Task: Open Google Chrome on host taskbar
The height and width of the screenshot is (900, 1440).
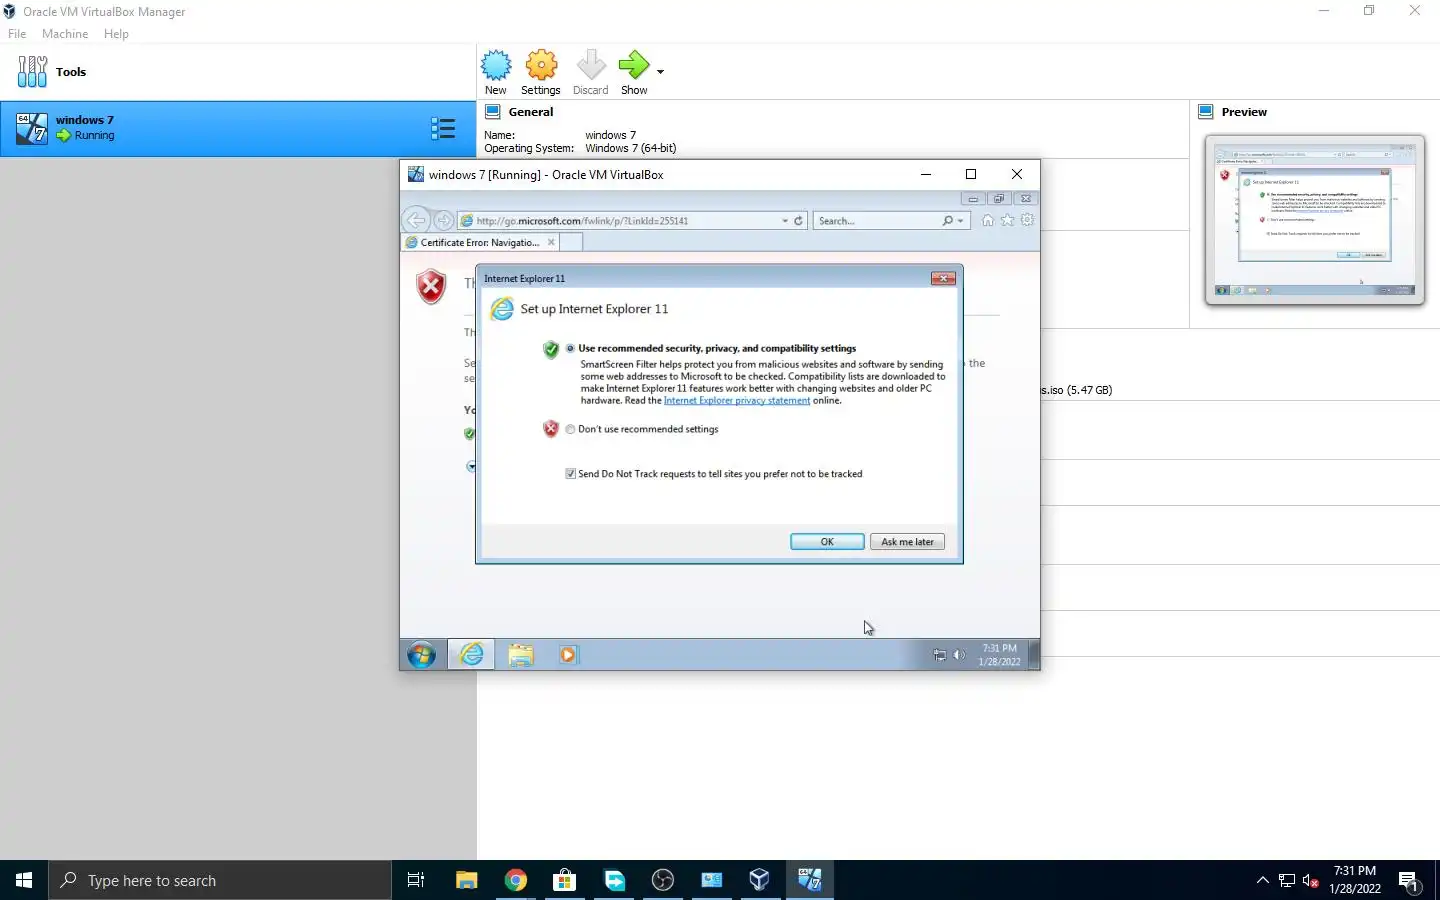Action: coord(515,880)
